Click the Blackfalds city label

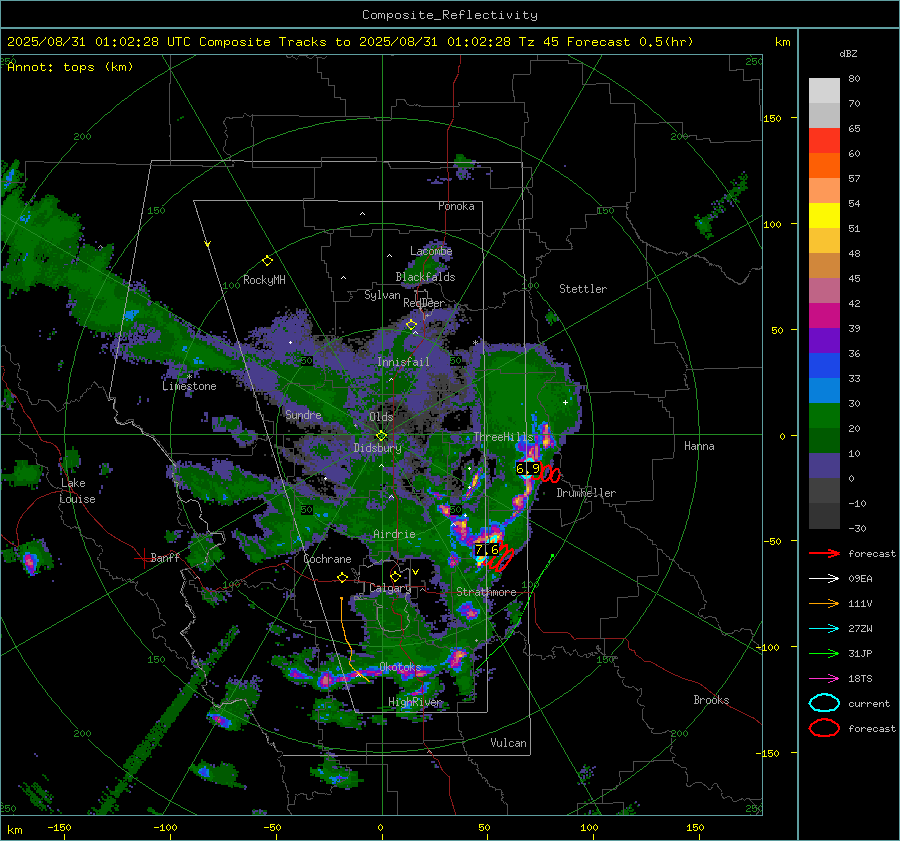point(425,277)
